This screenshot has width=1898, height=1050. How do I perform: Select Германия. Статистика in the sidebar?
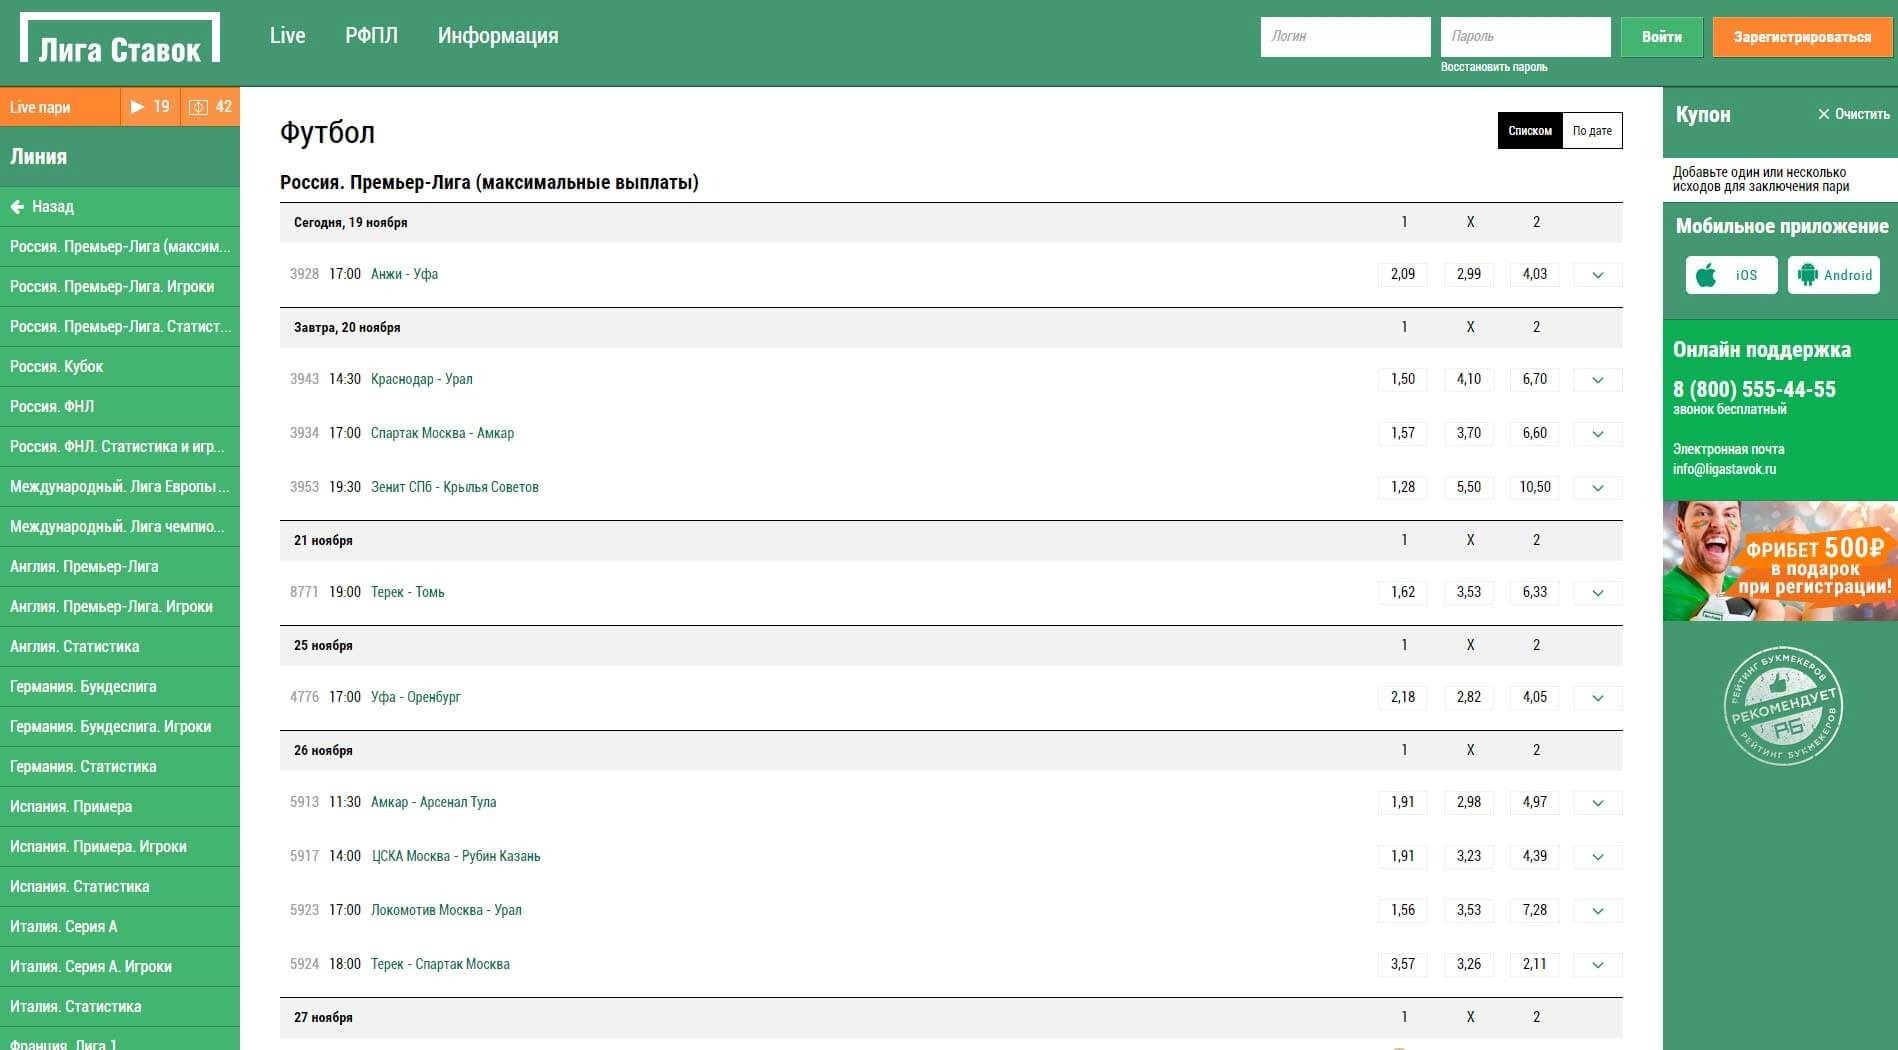coord(120,767)
